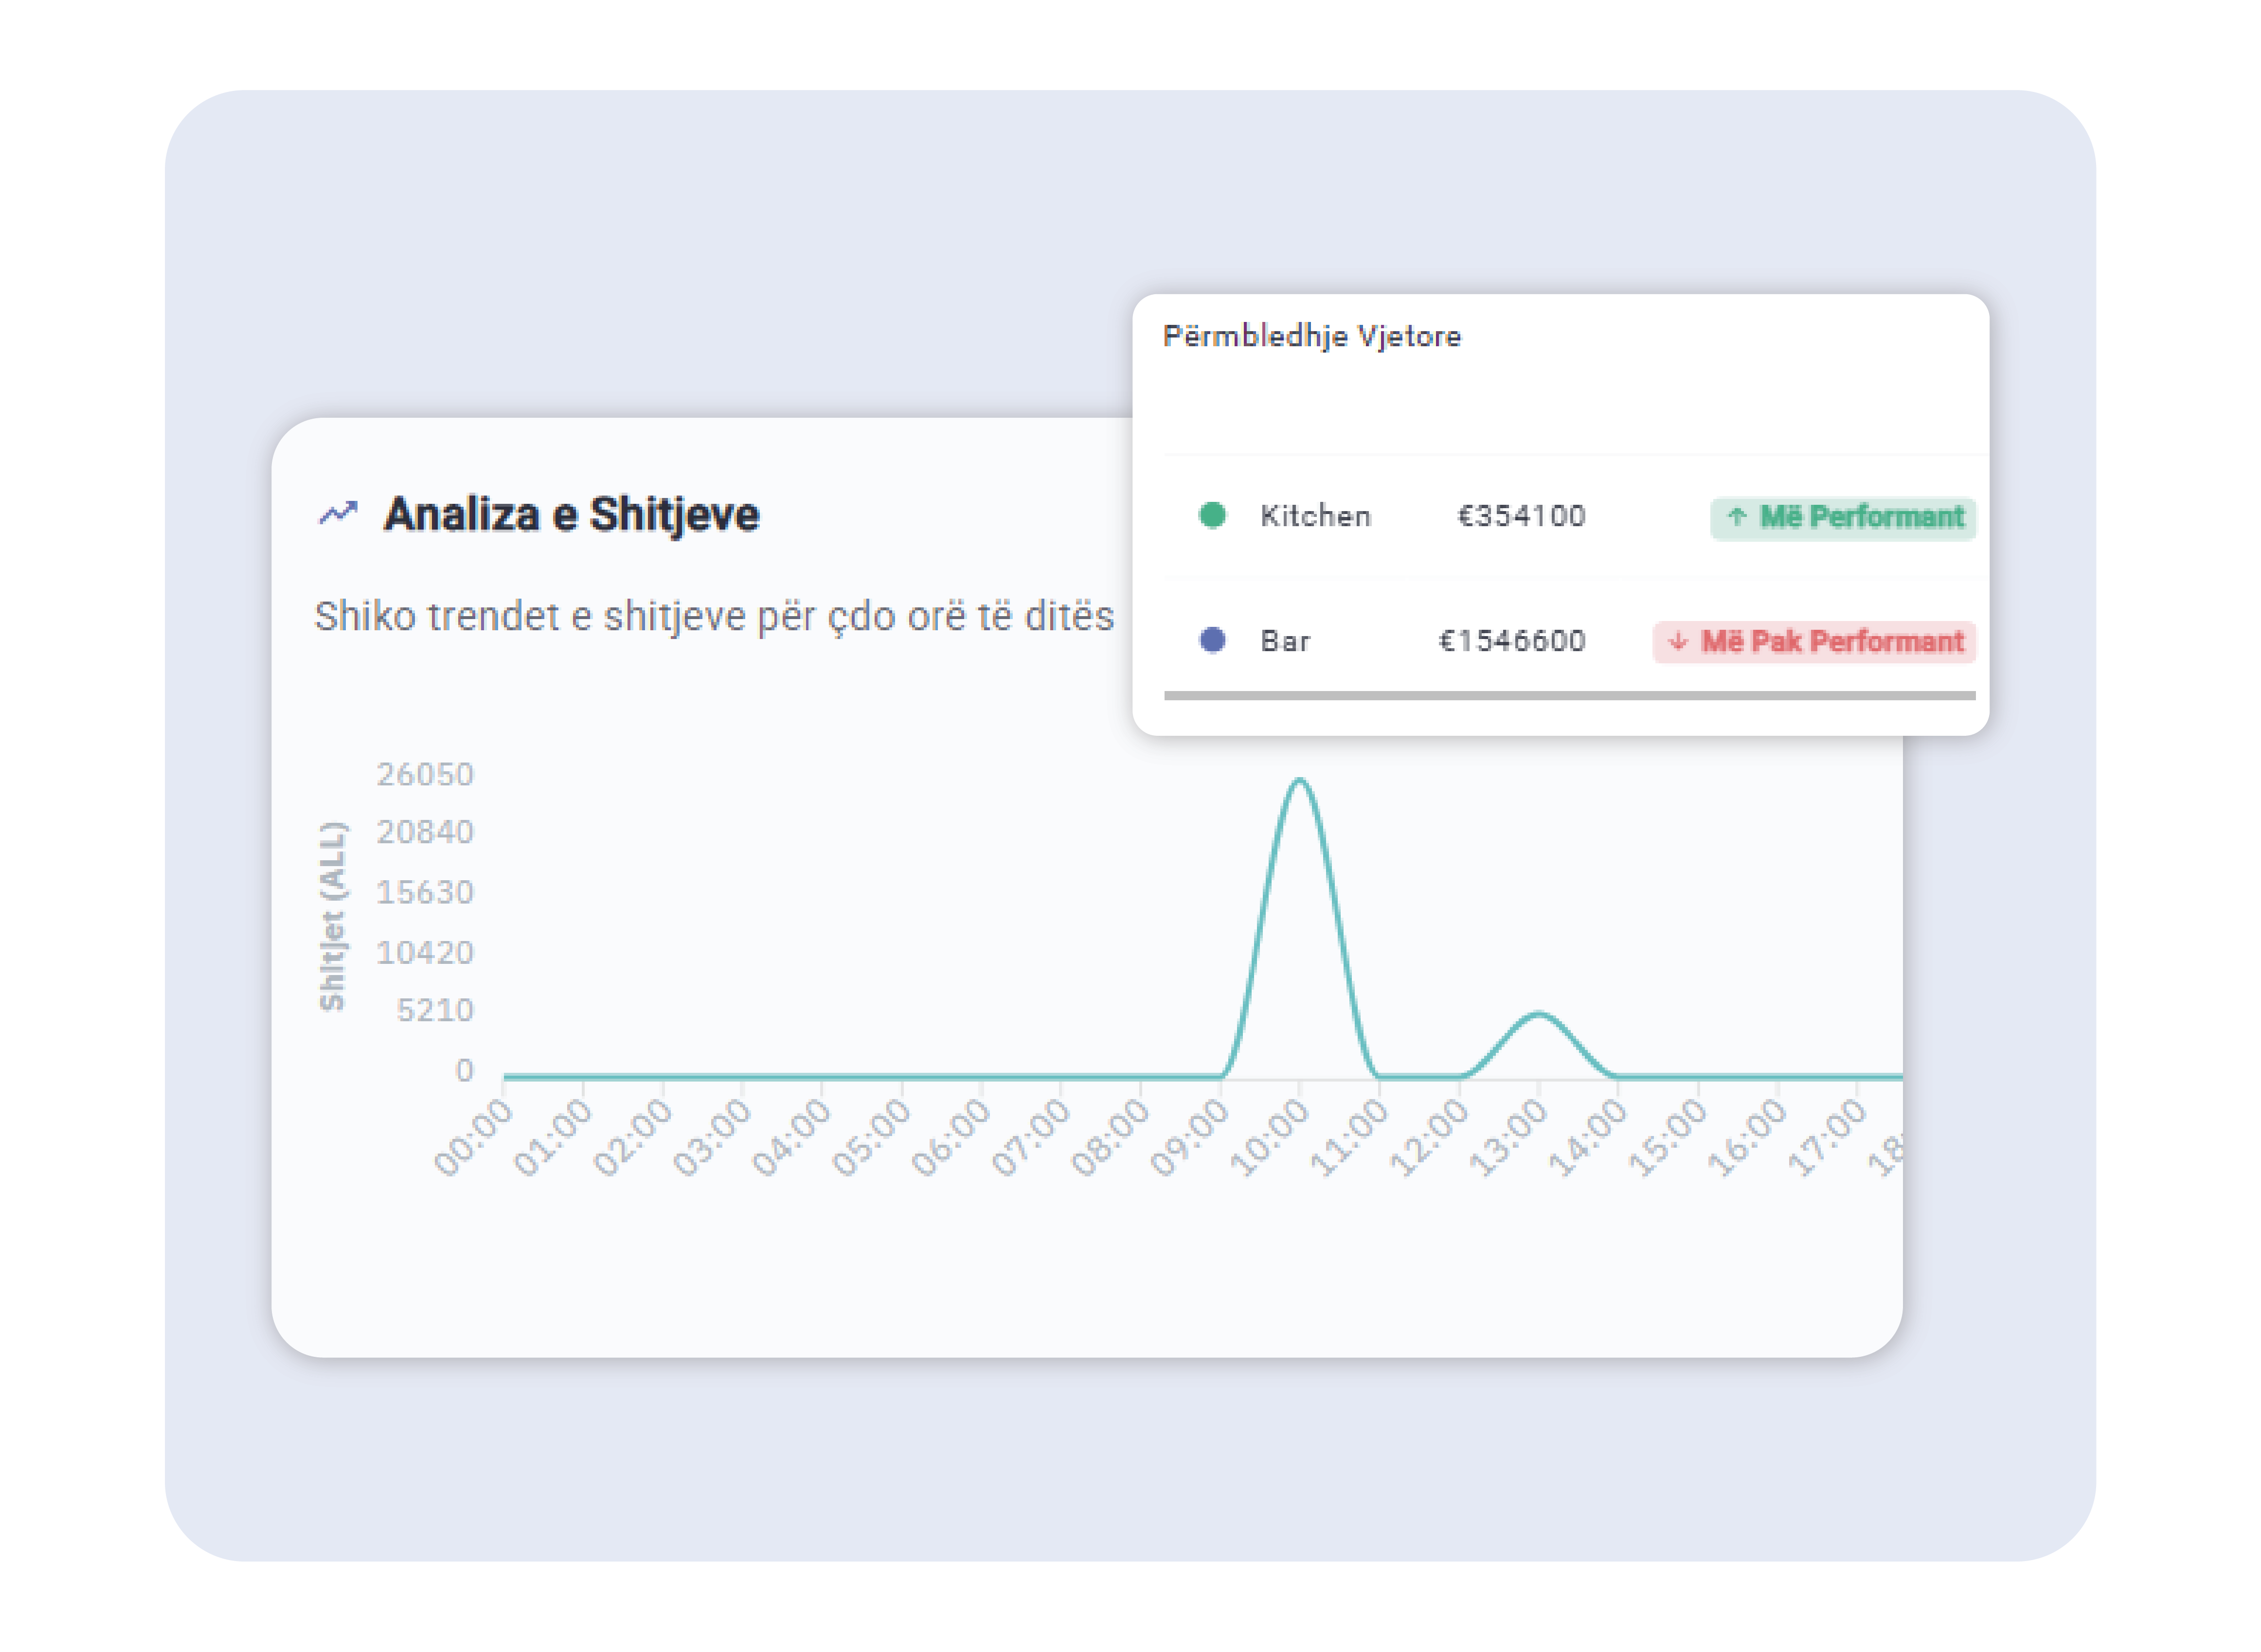
Task: Click the 09:00 x-axis label
Action: (x=1189, y=1137)
